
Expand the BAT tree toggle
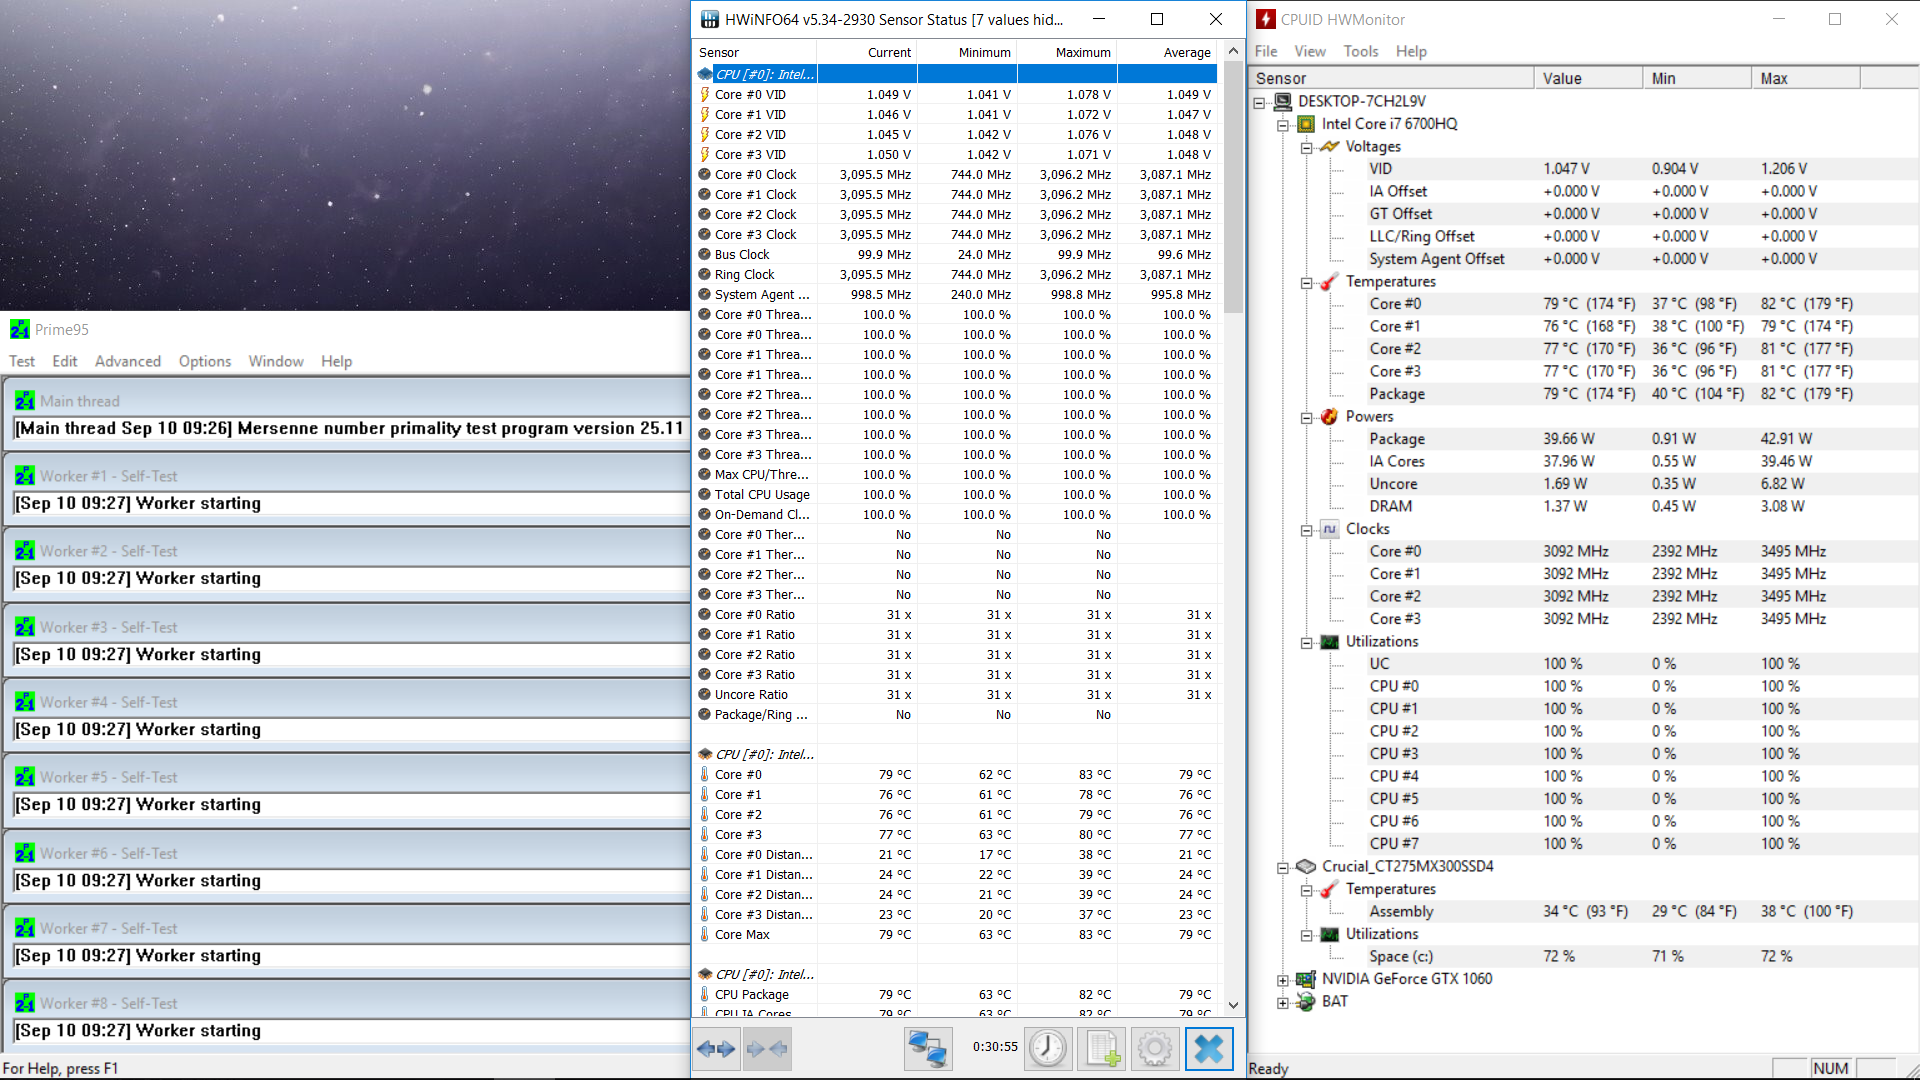[1282, 1003]
